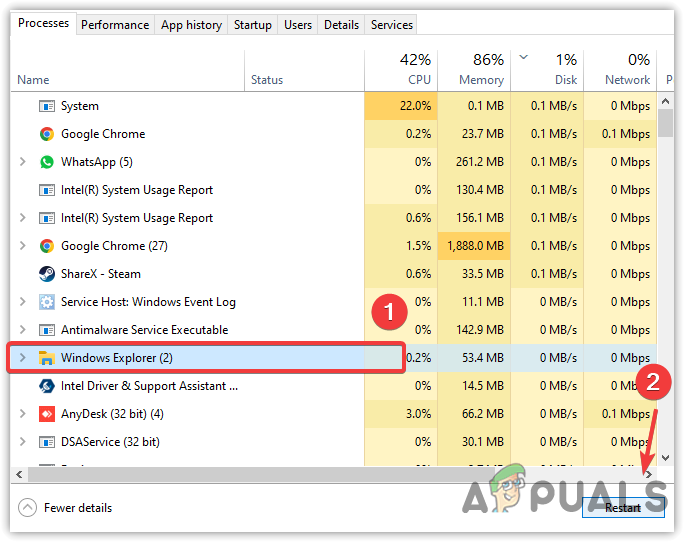Click the 3.0% CPU cell for AnyDesk

point(401,414)
